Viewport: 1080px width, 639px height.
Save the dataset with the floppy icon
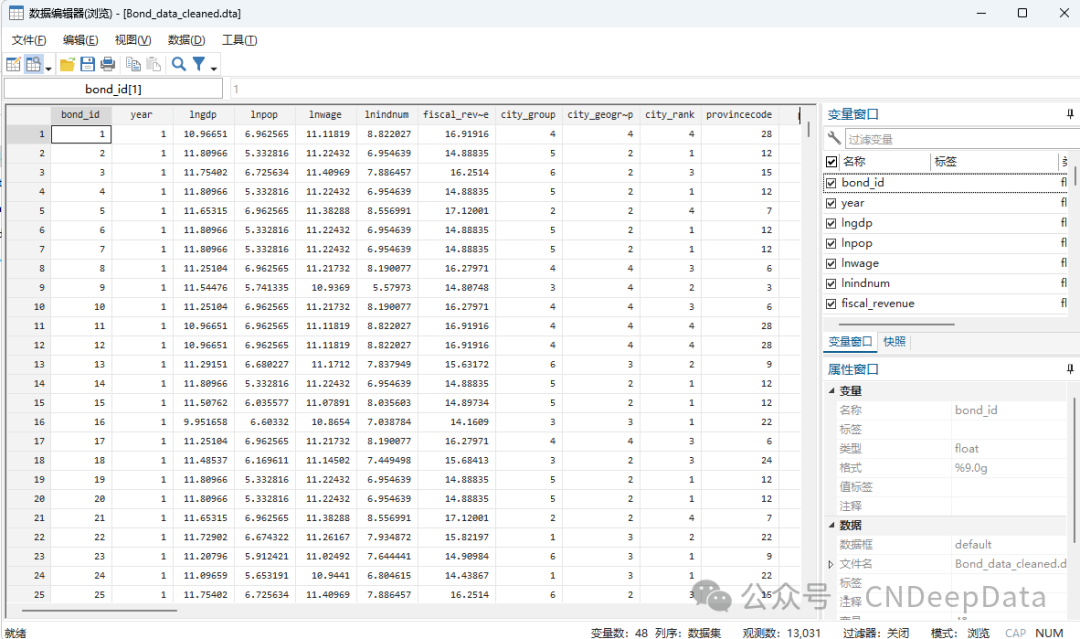(87, 65)
